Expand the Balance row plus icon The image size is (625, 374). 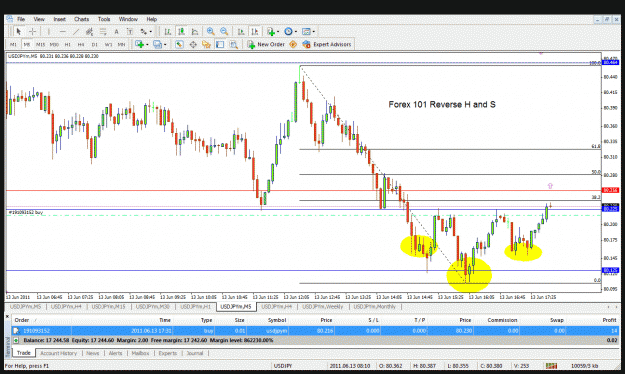tap(16, 340)
